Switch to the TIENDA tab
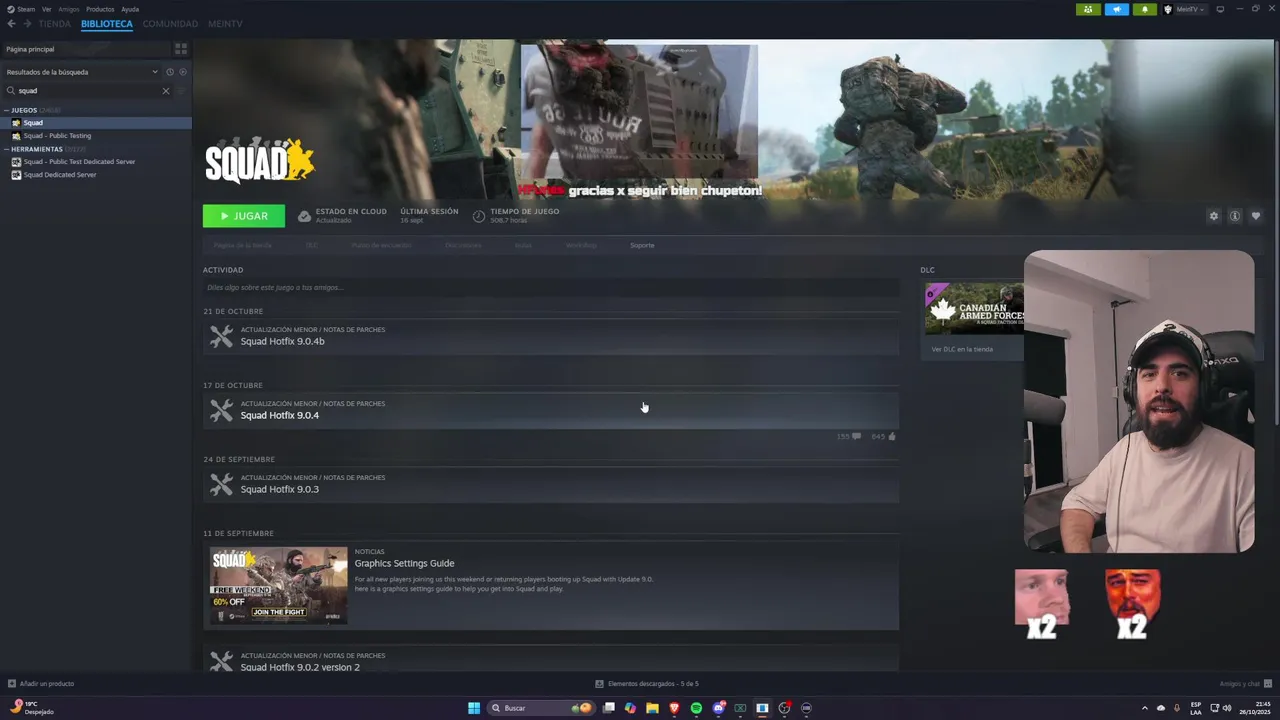This screenshot has height=720, width=1280. (x=55, y=23)
